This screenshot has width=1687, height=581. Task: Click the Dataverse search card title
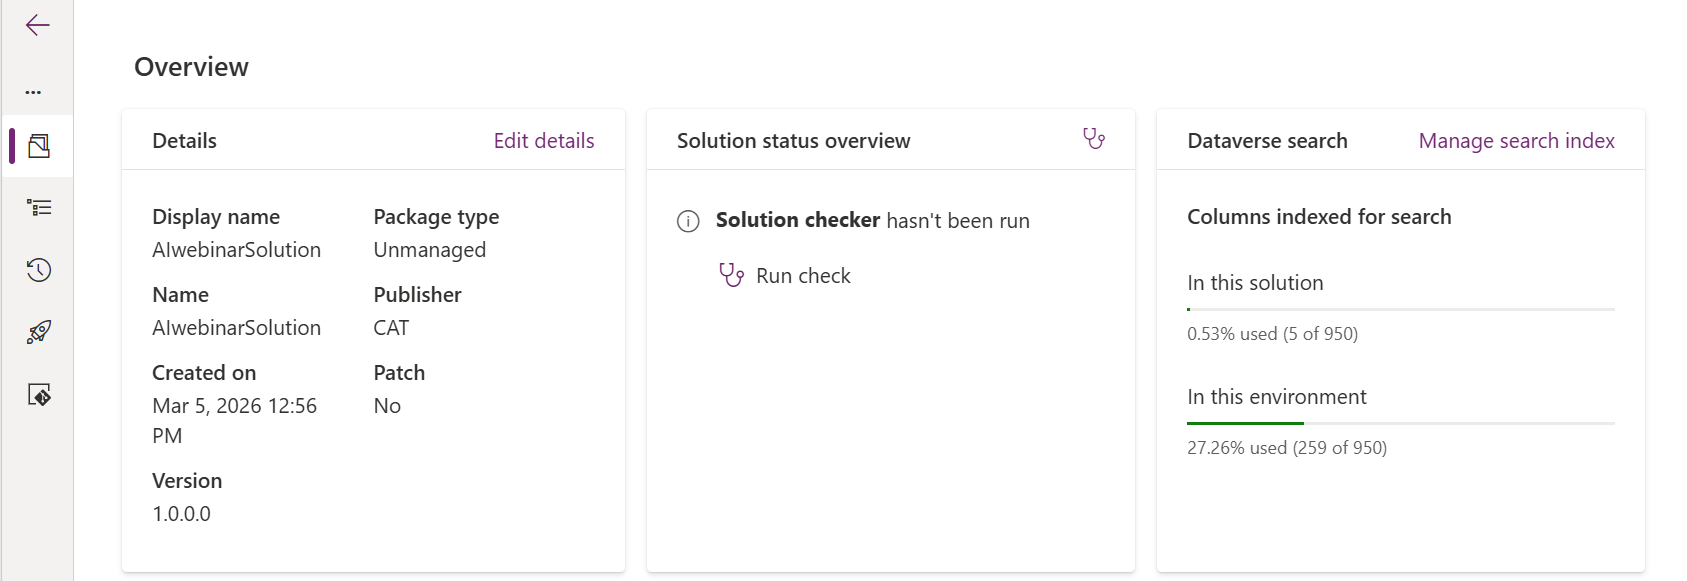pyautogui.click(x=1267, y=141)
